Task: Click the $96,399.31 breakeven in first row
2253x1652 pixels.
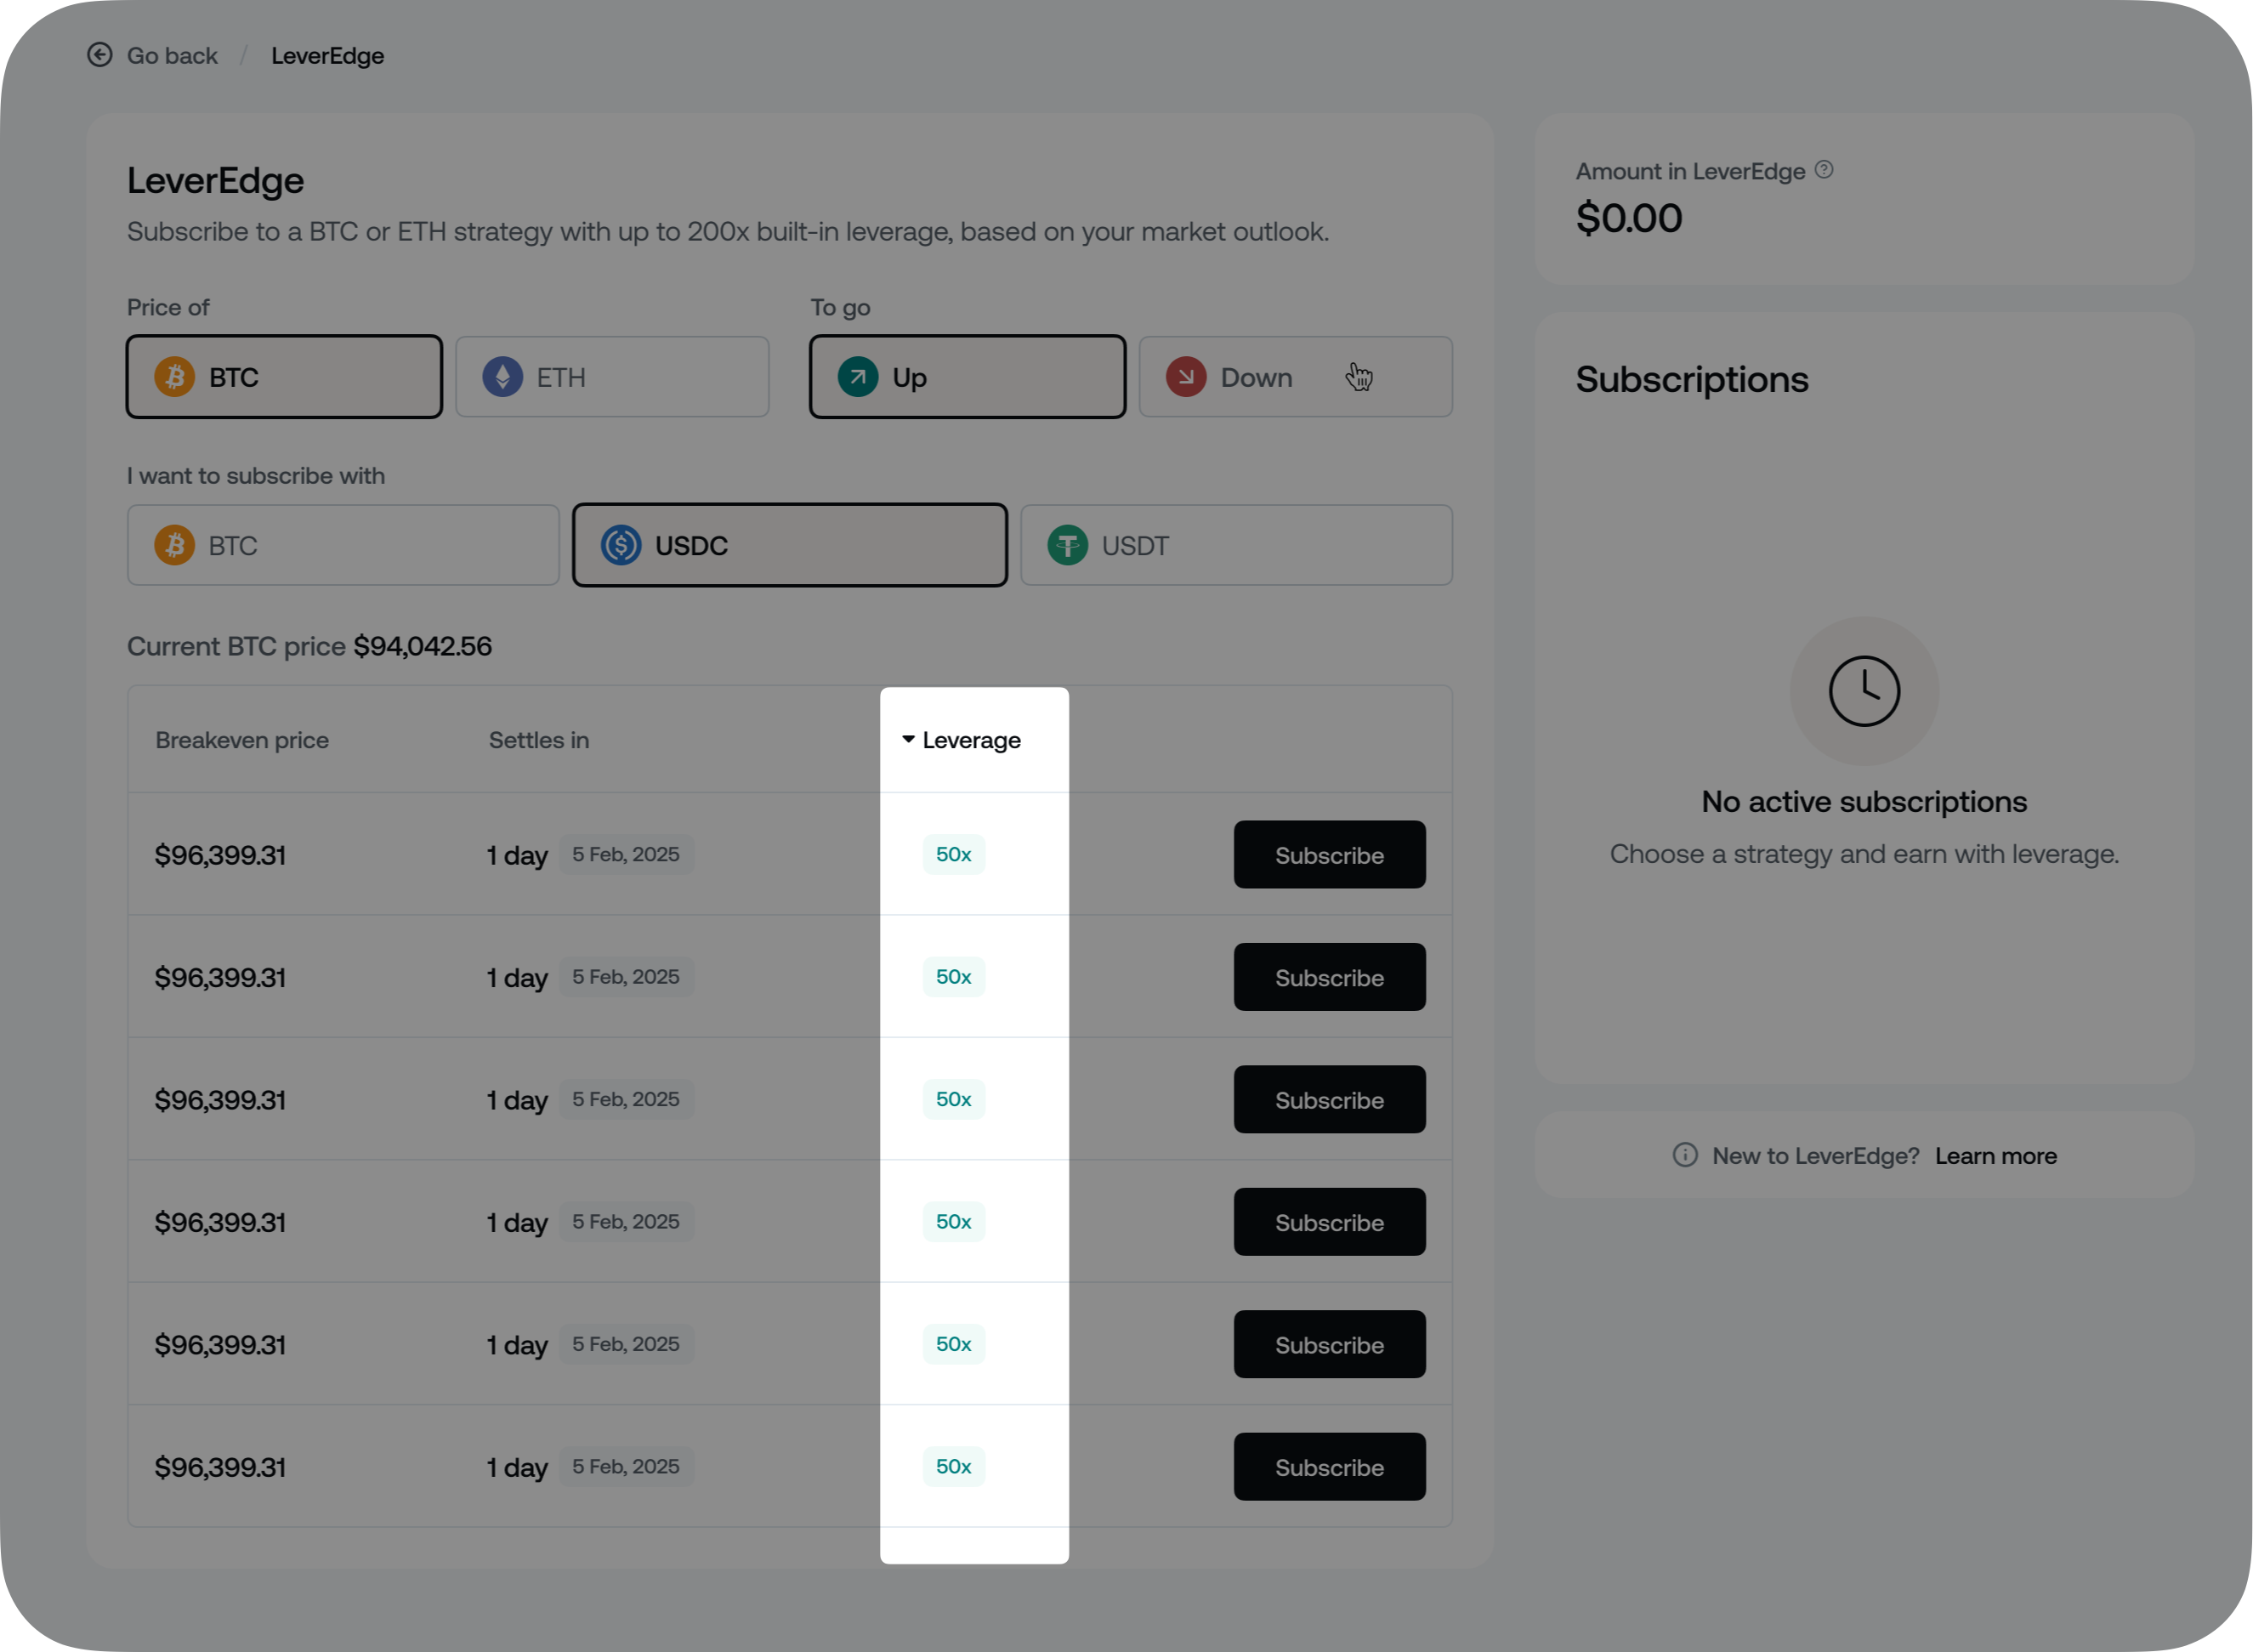Action: (x=220, y=855)
